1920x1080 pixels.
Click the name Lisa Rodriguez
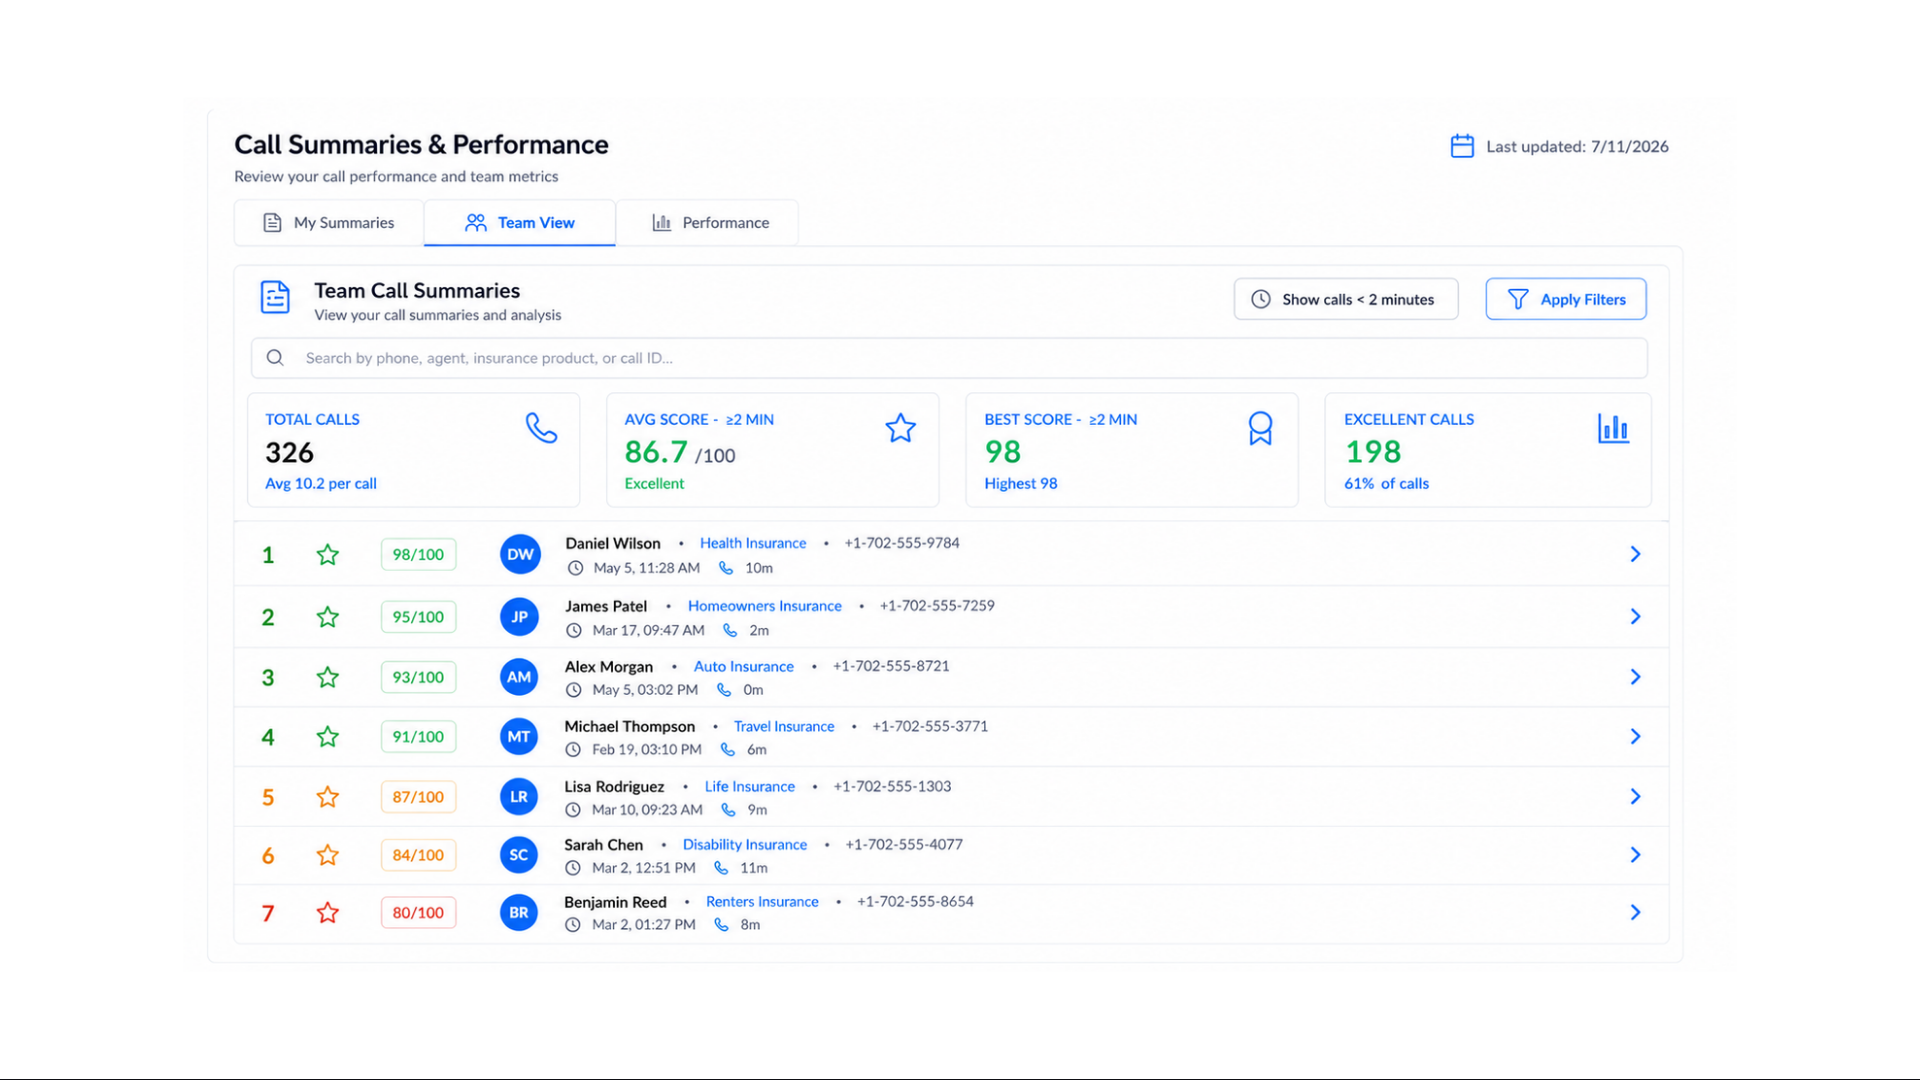(614, 787)
